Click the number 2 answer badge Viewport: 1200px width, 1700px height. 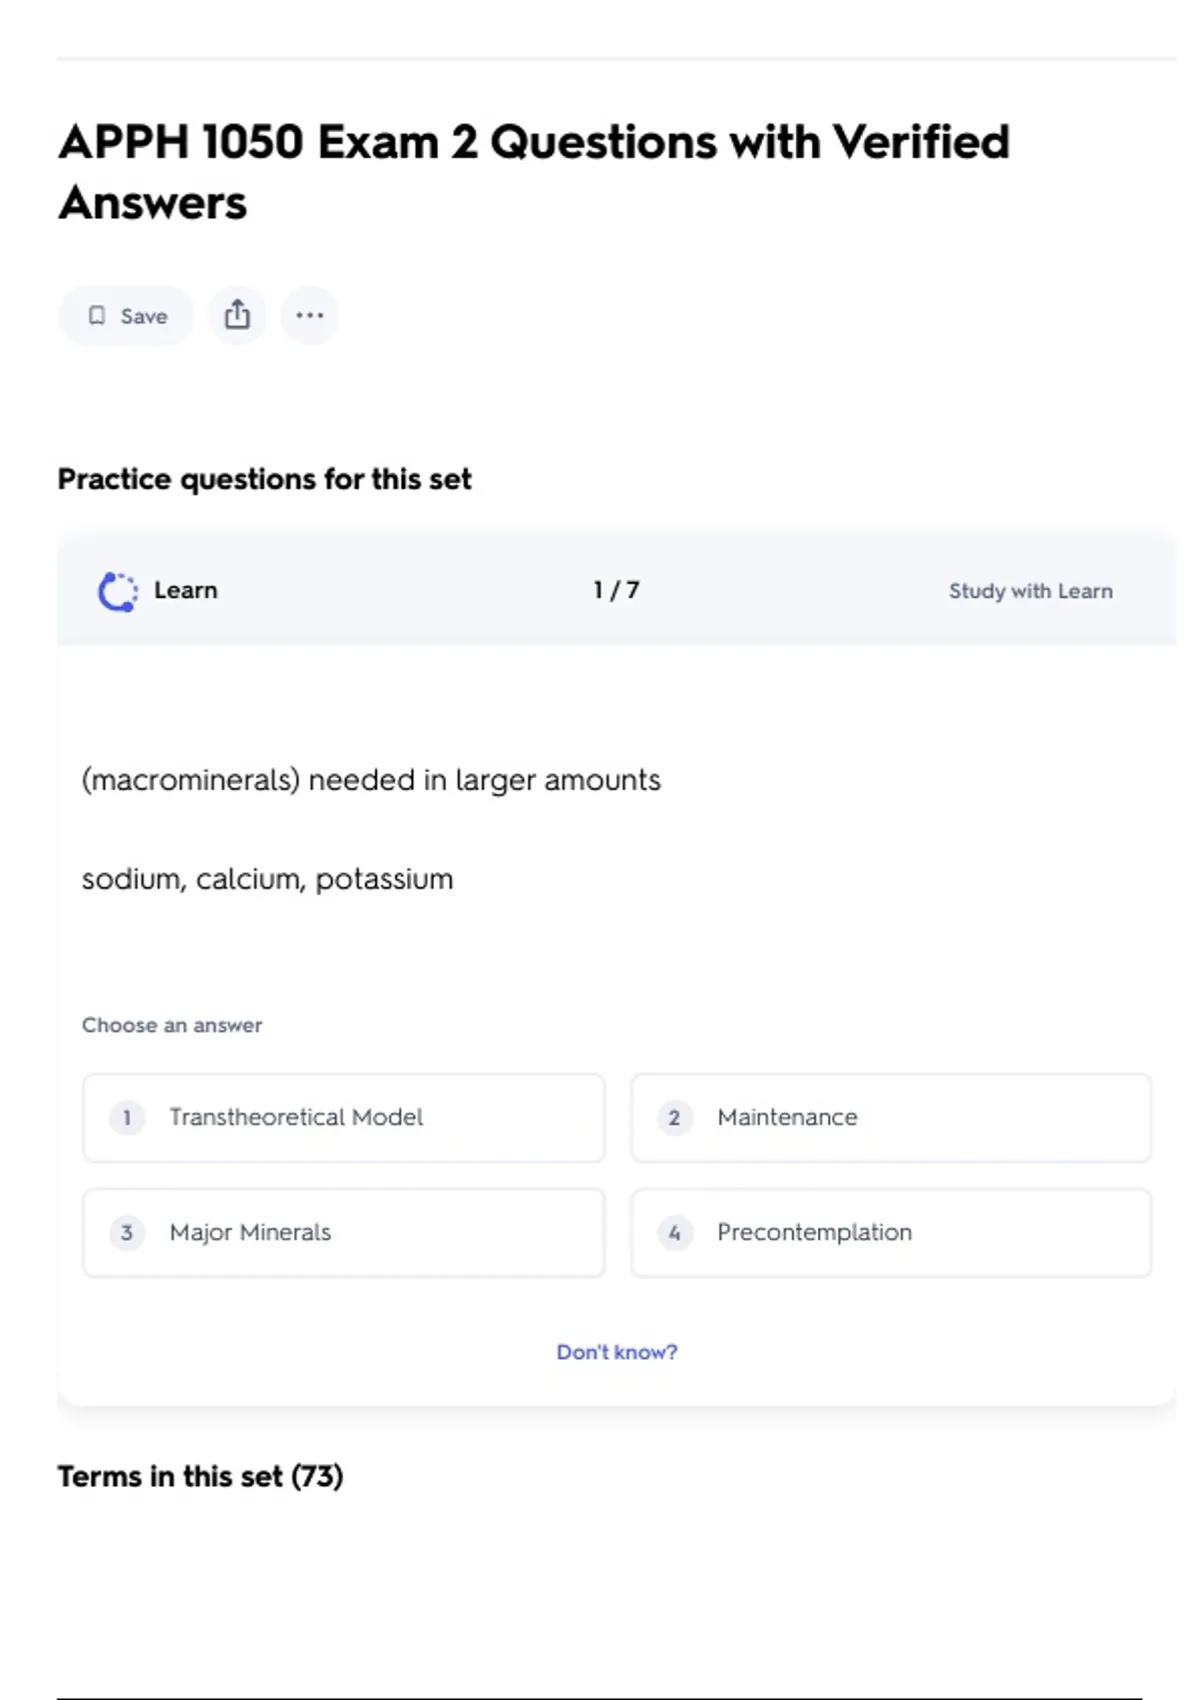[x=674, y=1117]
